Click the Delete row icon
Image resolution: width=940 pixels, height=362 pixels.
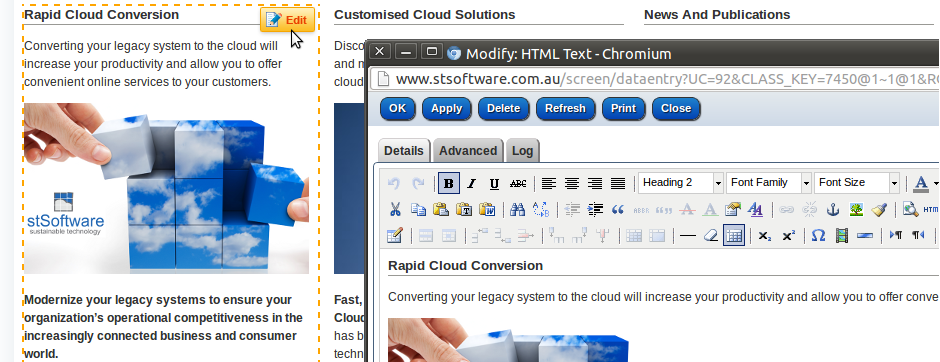pyautogui.click(x=526, y=236)
